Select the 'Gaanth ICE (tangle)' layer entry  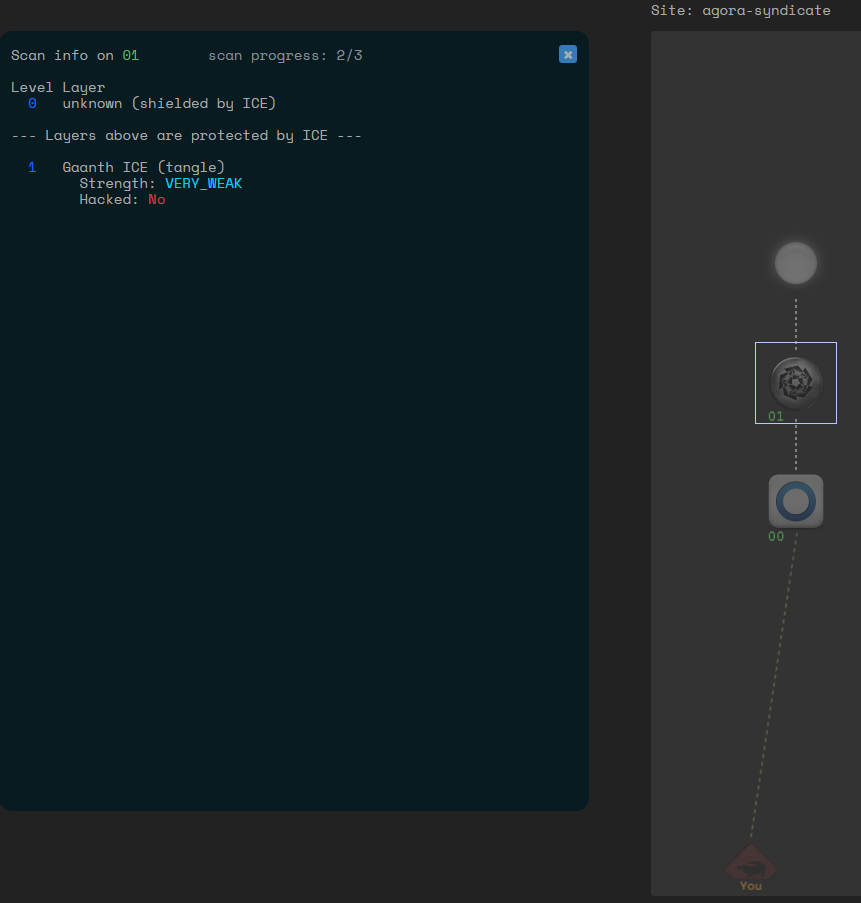pyautogui.click(x=143, y=168)
